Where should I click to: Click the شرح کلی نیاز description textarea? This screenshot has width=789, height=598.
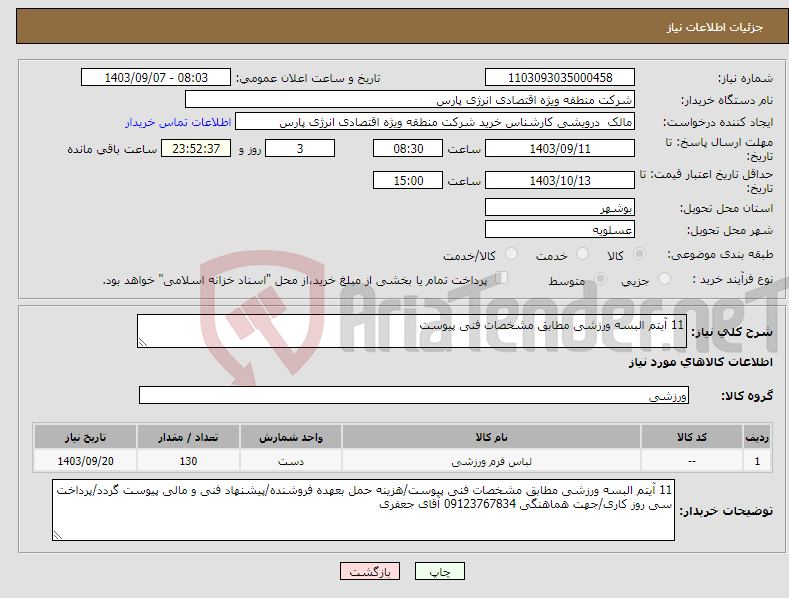coord(412,331)
